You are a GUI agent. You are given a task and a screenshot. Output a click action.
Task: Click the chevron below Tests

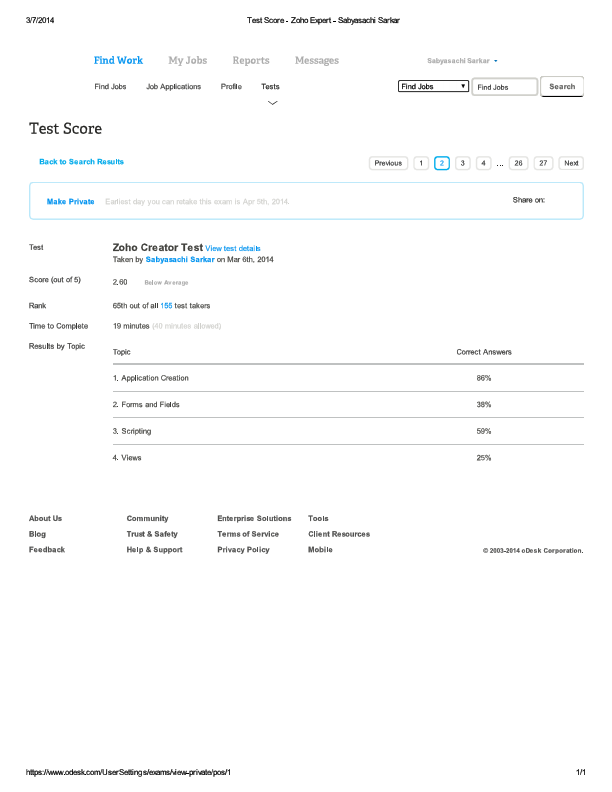point(273,103)
